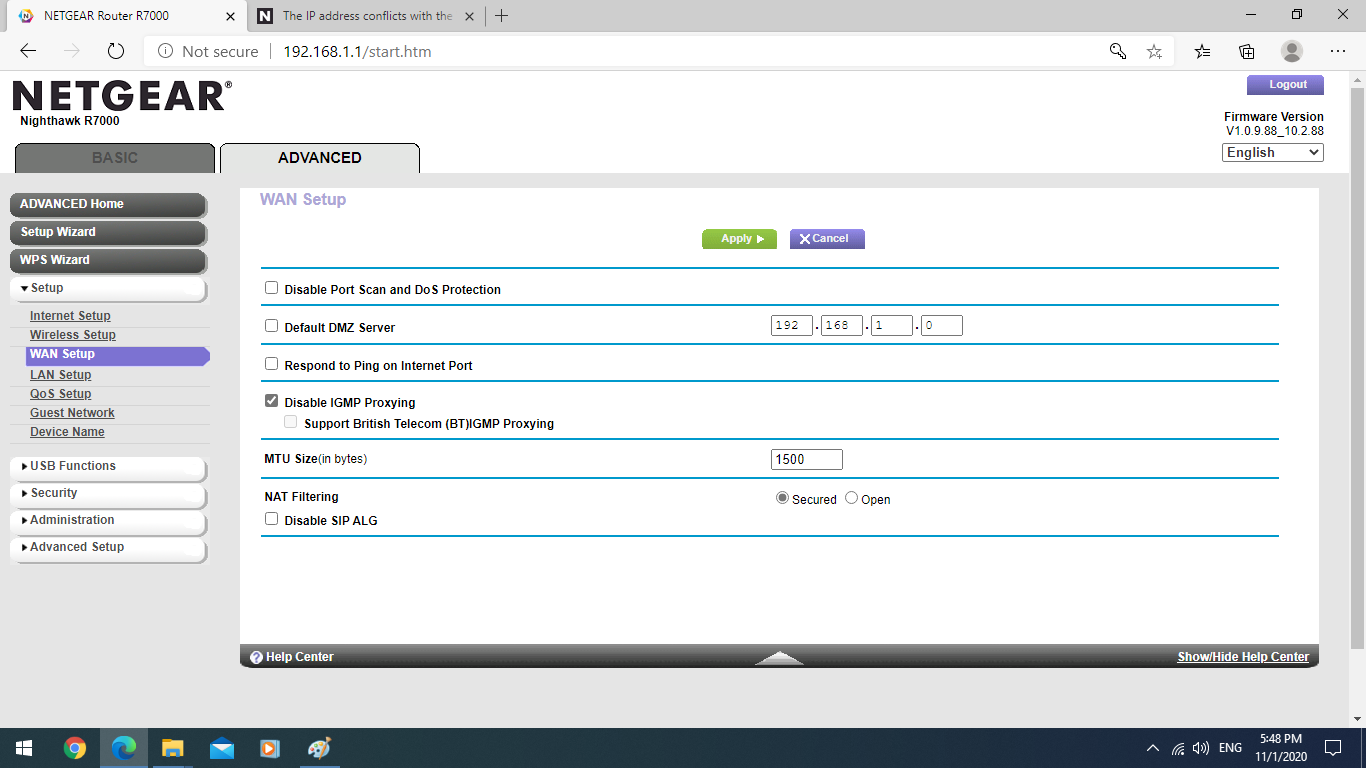Check the Default DMZ Server box
This screenshot has width=1366, height=768.
pos(271,326)
